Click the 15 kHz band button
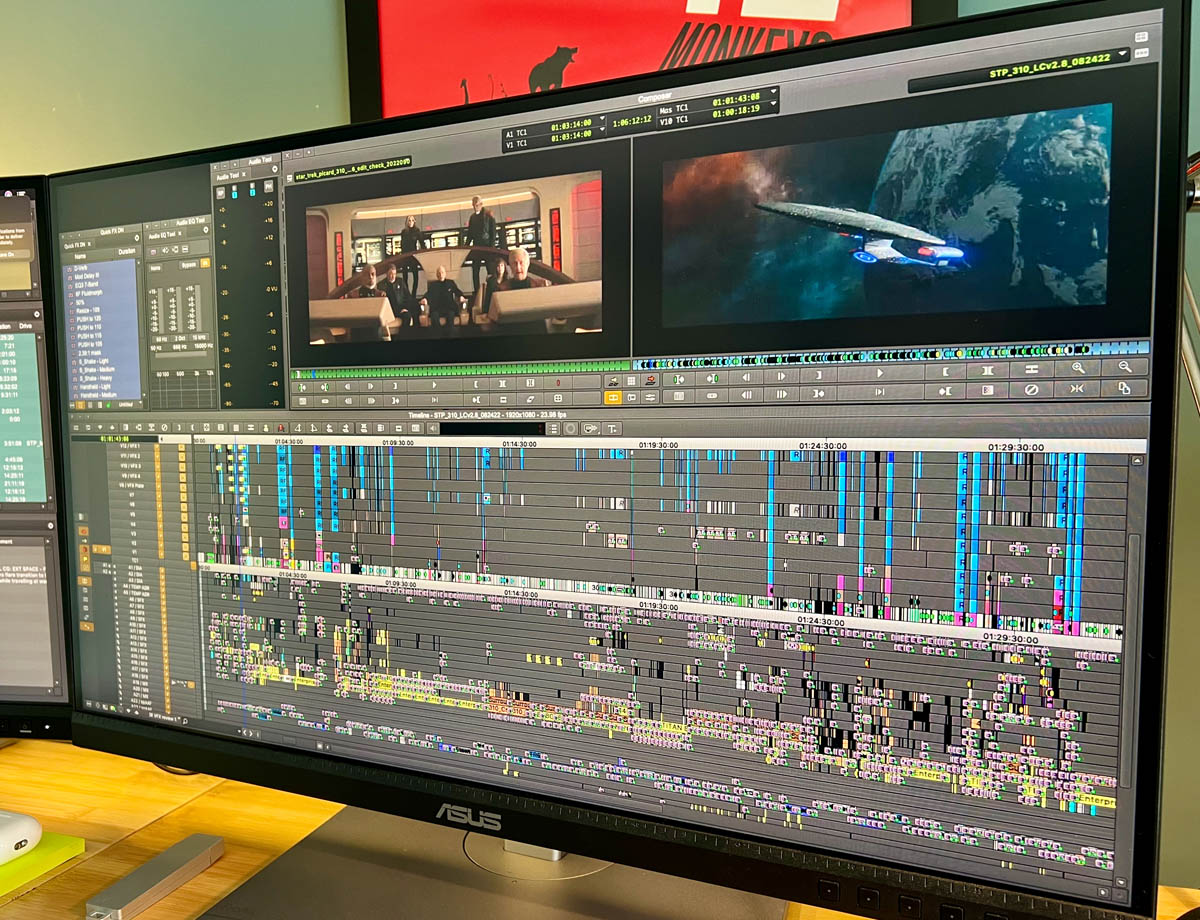Viewport: 1200px width, 920px height. pyautogui.click(x=198, y=337)
